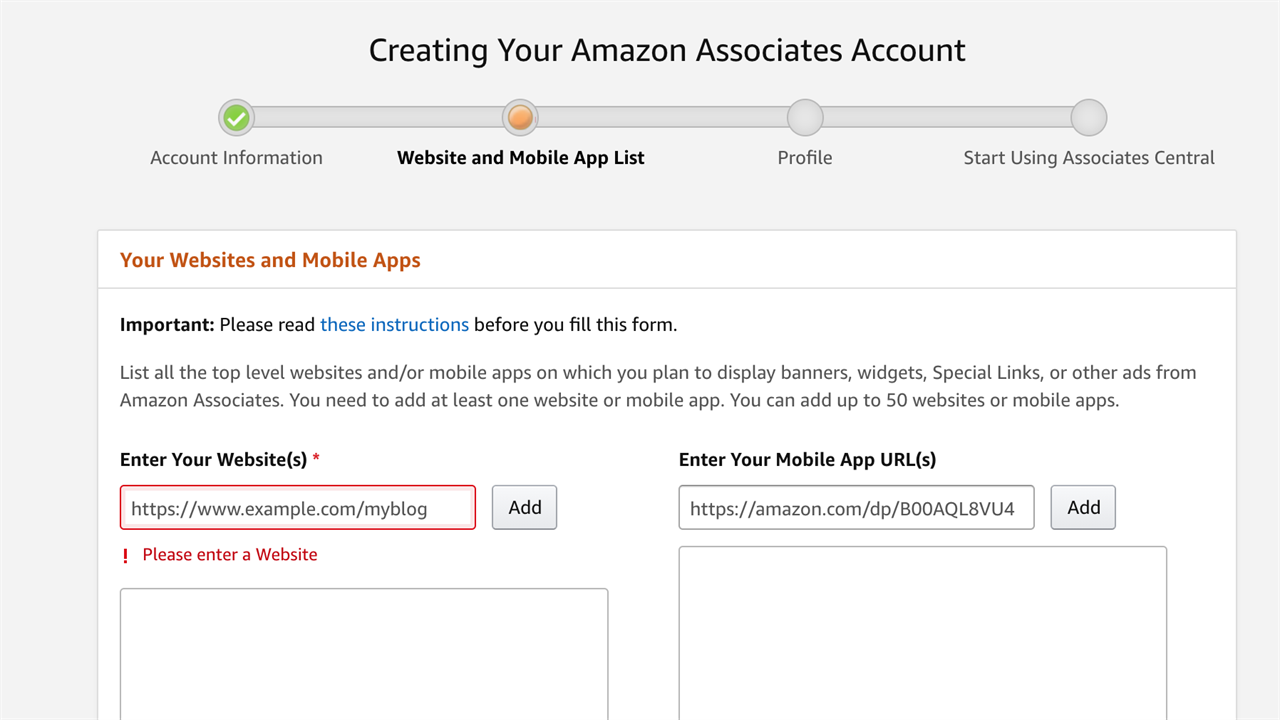Select the Account Information step label

click(236, 158)
